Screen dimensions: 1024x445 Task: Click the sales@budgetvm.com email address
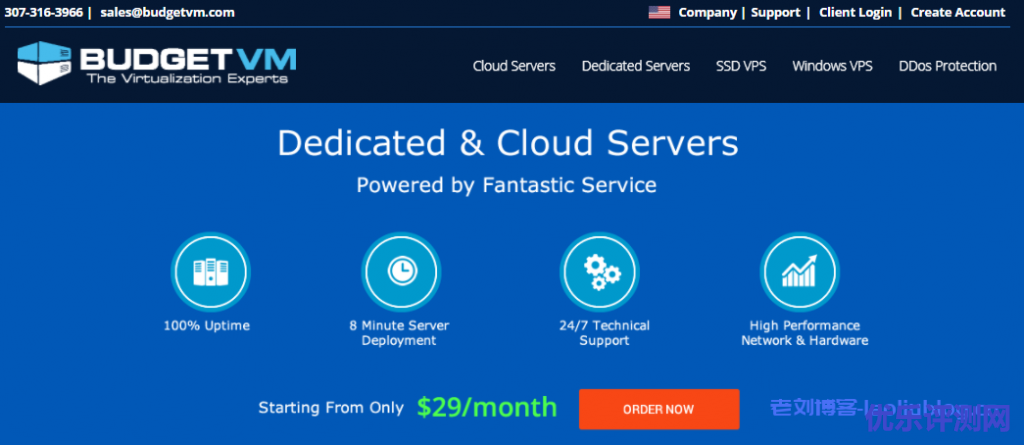pyautogui.click(x=167, y=13)
